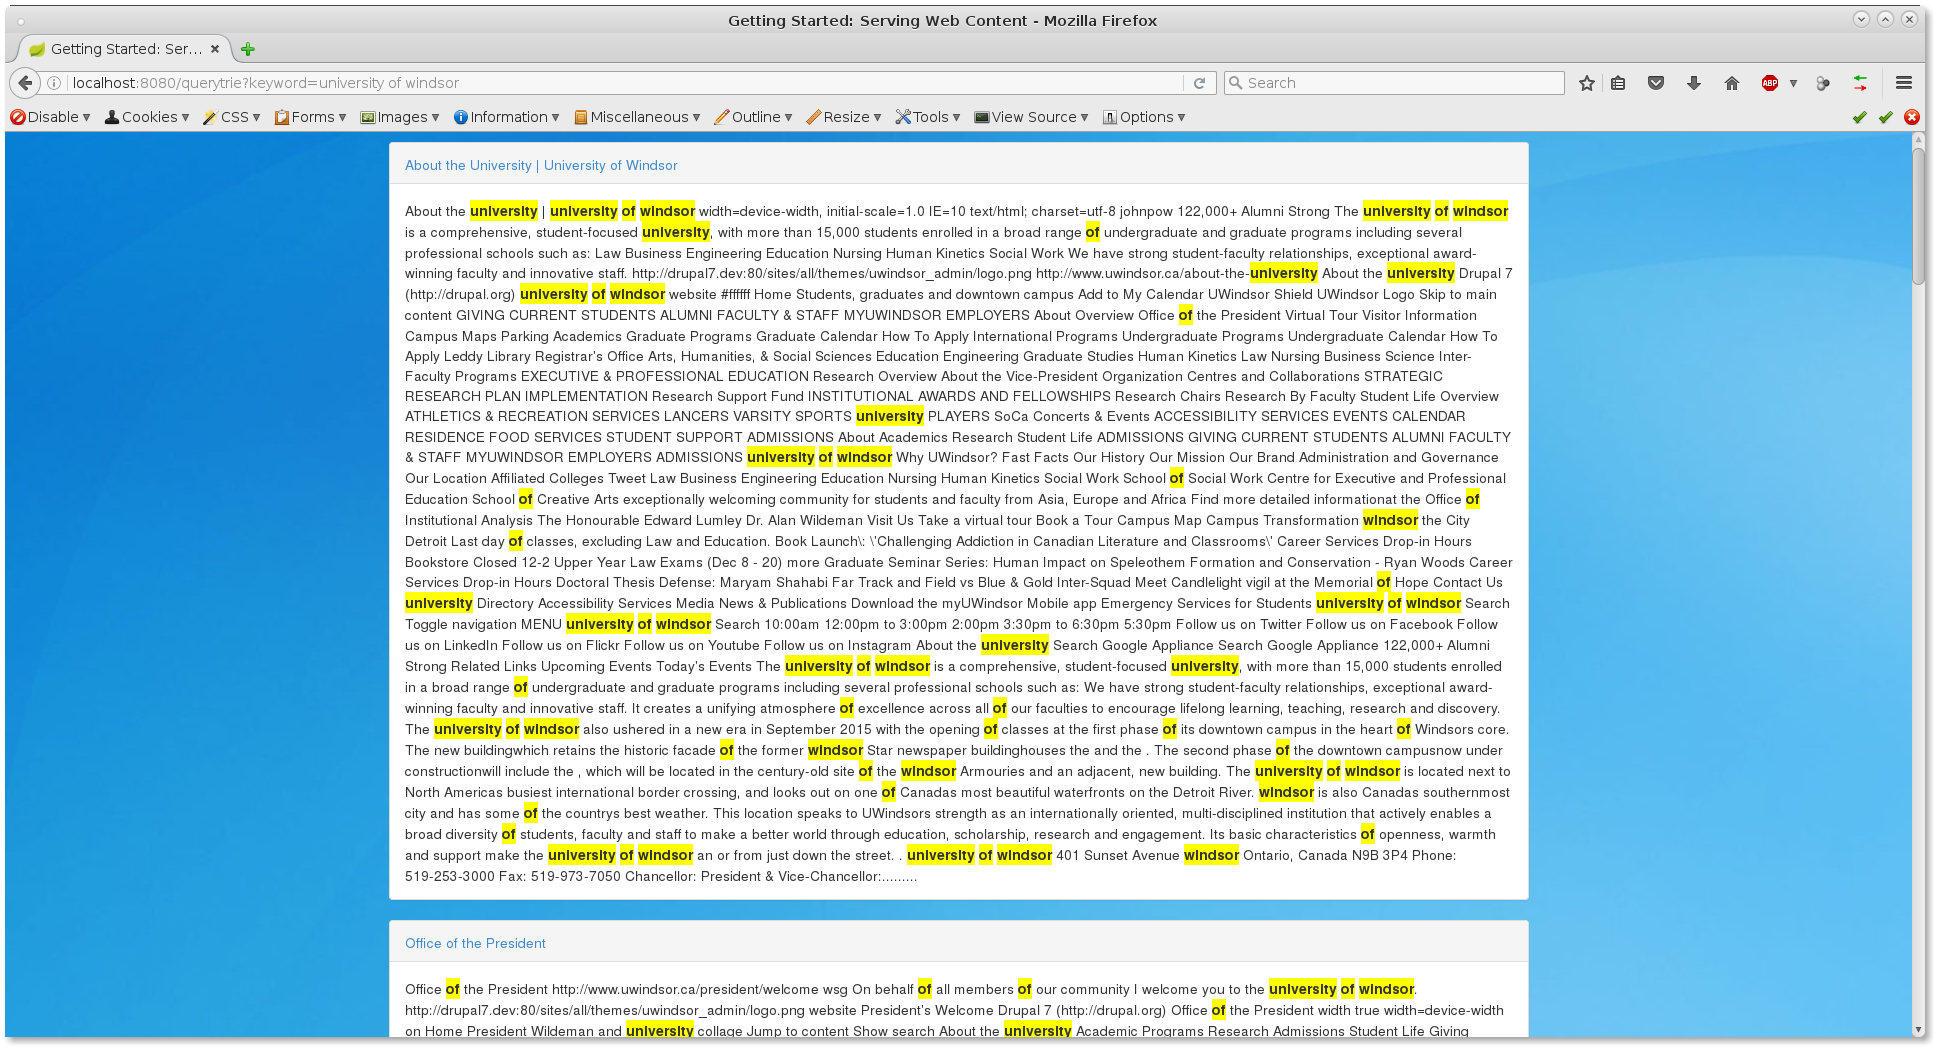Expand the Adblock Plus dropdown arrow
The image size is (1934, 1046).
pyautogui.click(x=1793, y=83)
